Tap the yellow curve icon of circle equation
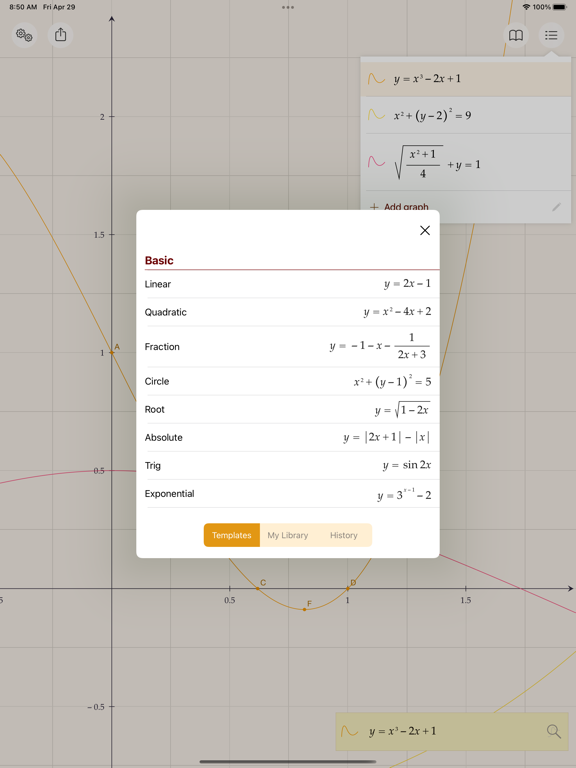The image size is (576, 768). coord(376,115)
